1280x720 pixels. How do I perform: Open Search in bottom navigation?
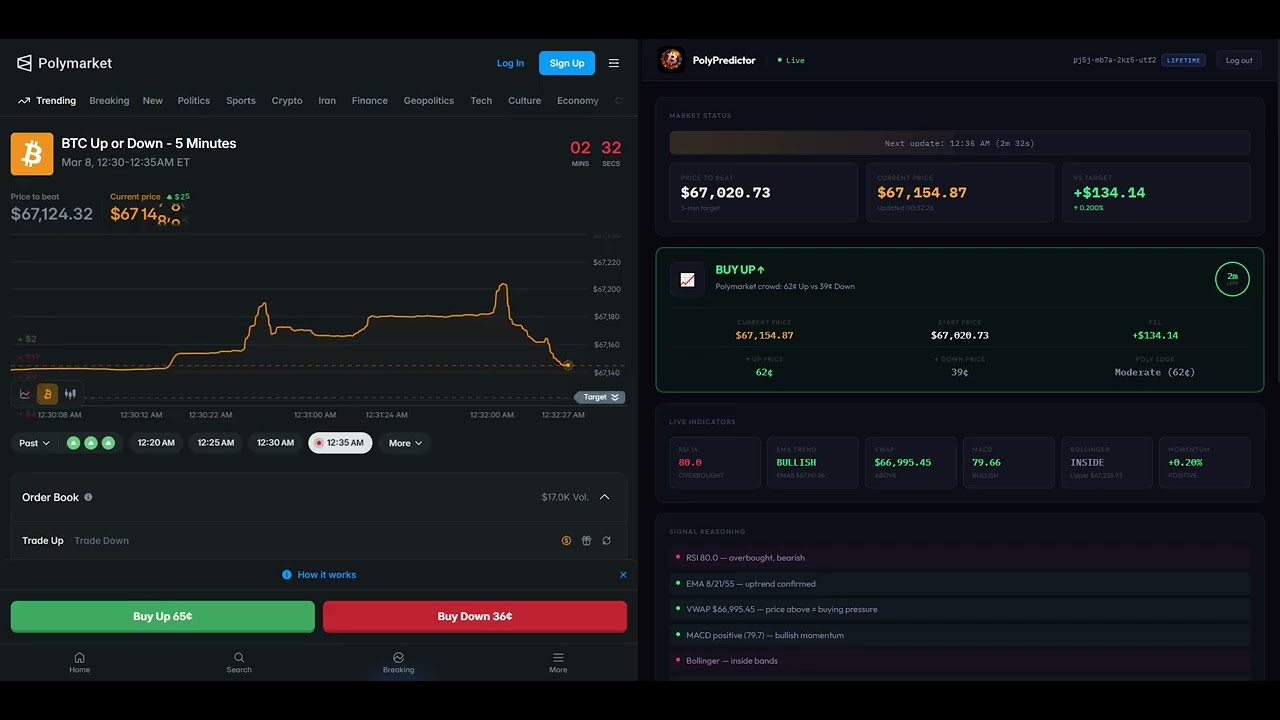[239, 663]
